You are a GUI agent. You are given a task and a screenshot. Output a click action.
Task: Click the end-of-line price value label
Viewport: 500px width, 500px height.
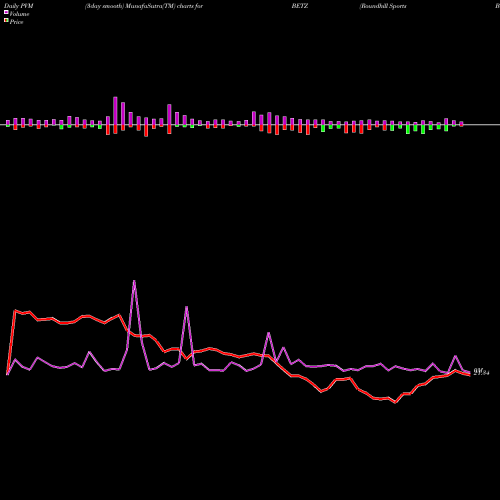[x=481, y=372]
